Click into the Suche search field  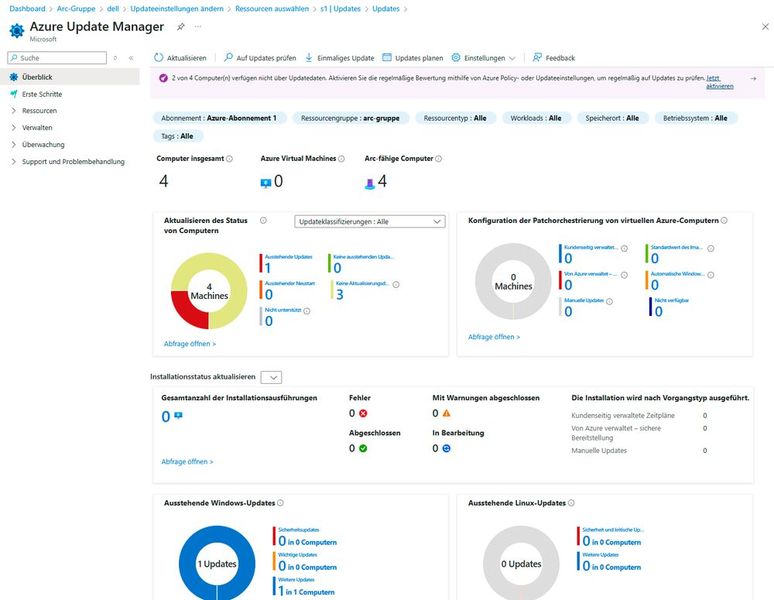click(x=57, y=58)
